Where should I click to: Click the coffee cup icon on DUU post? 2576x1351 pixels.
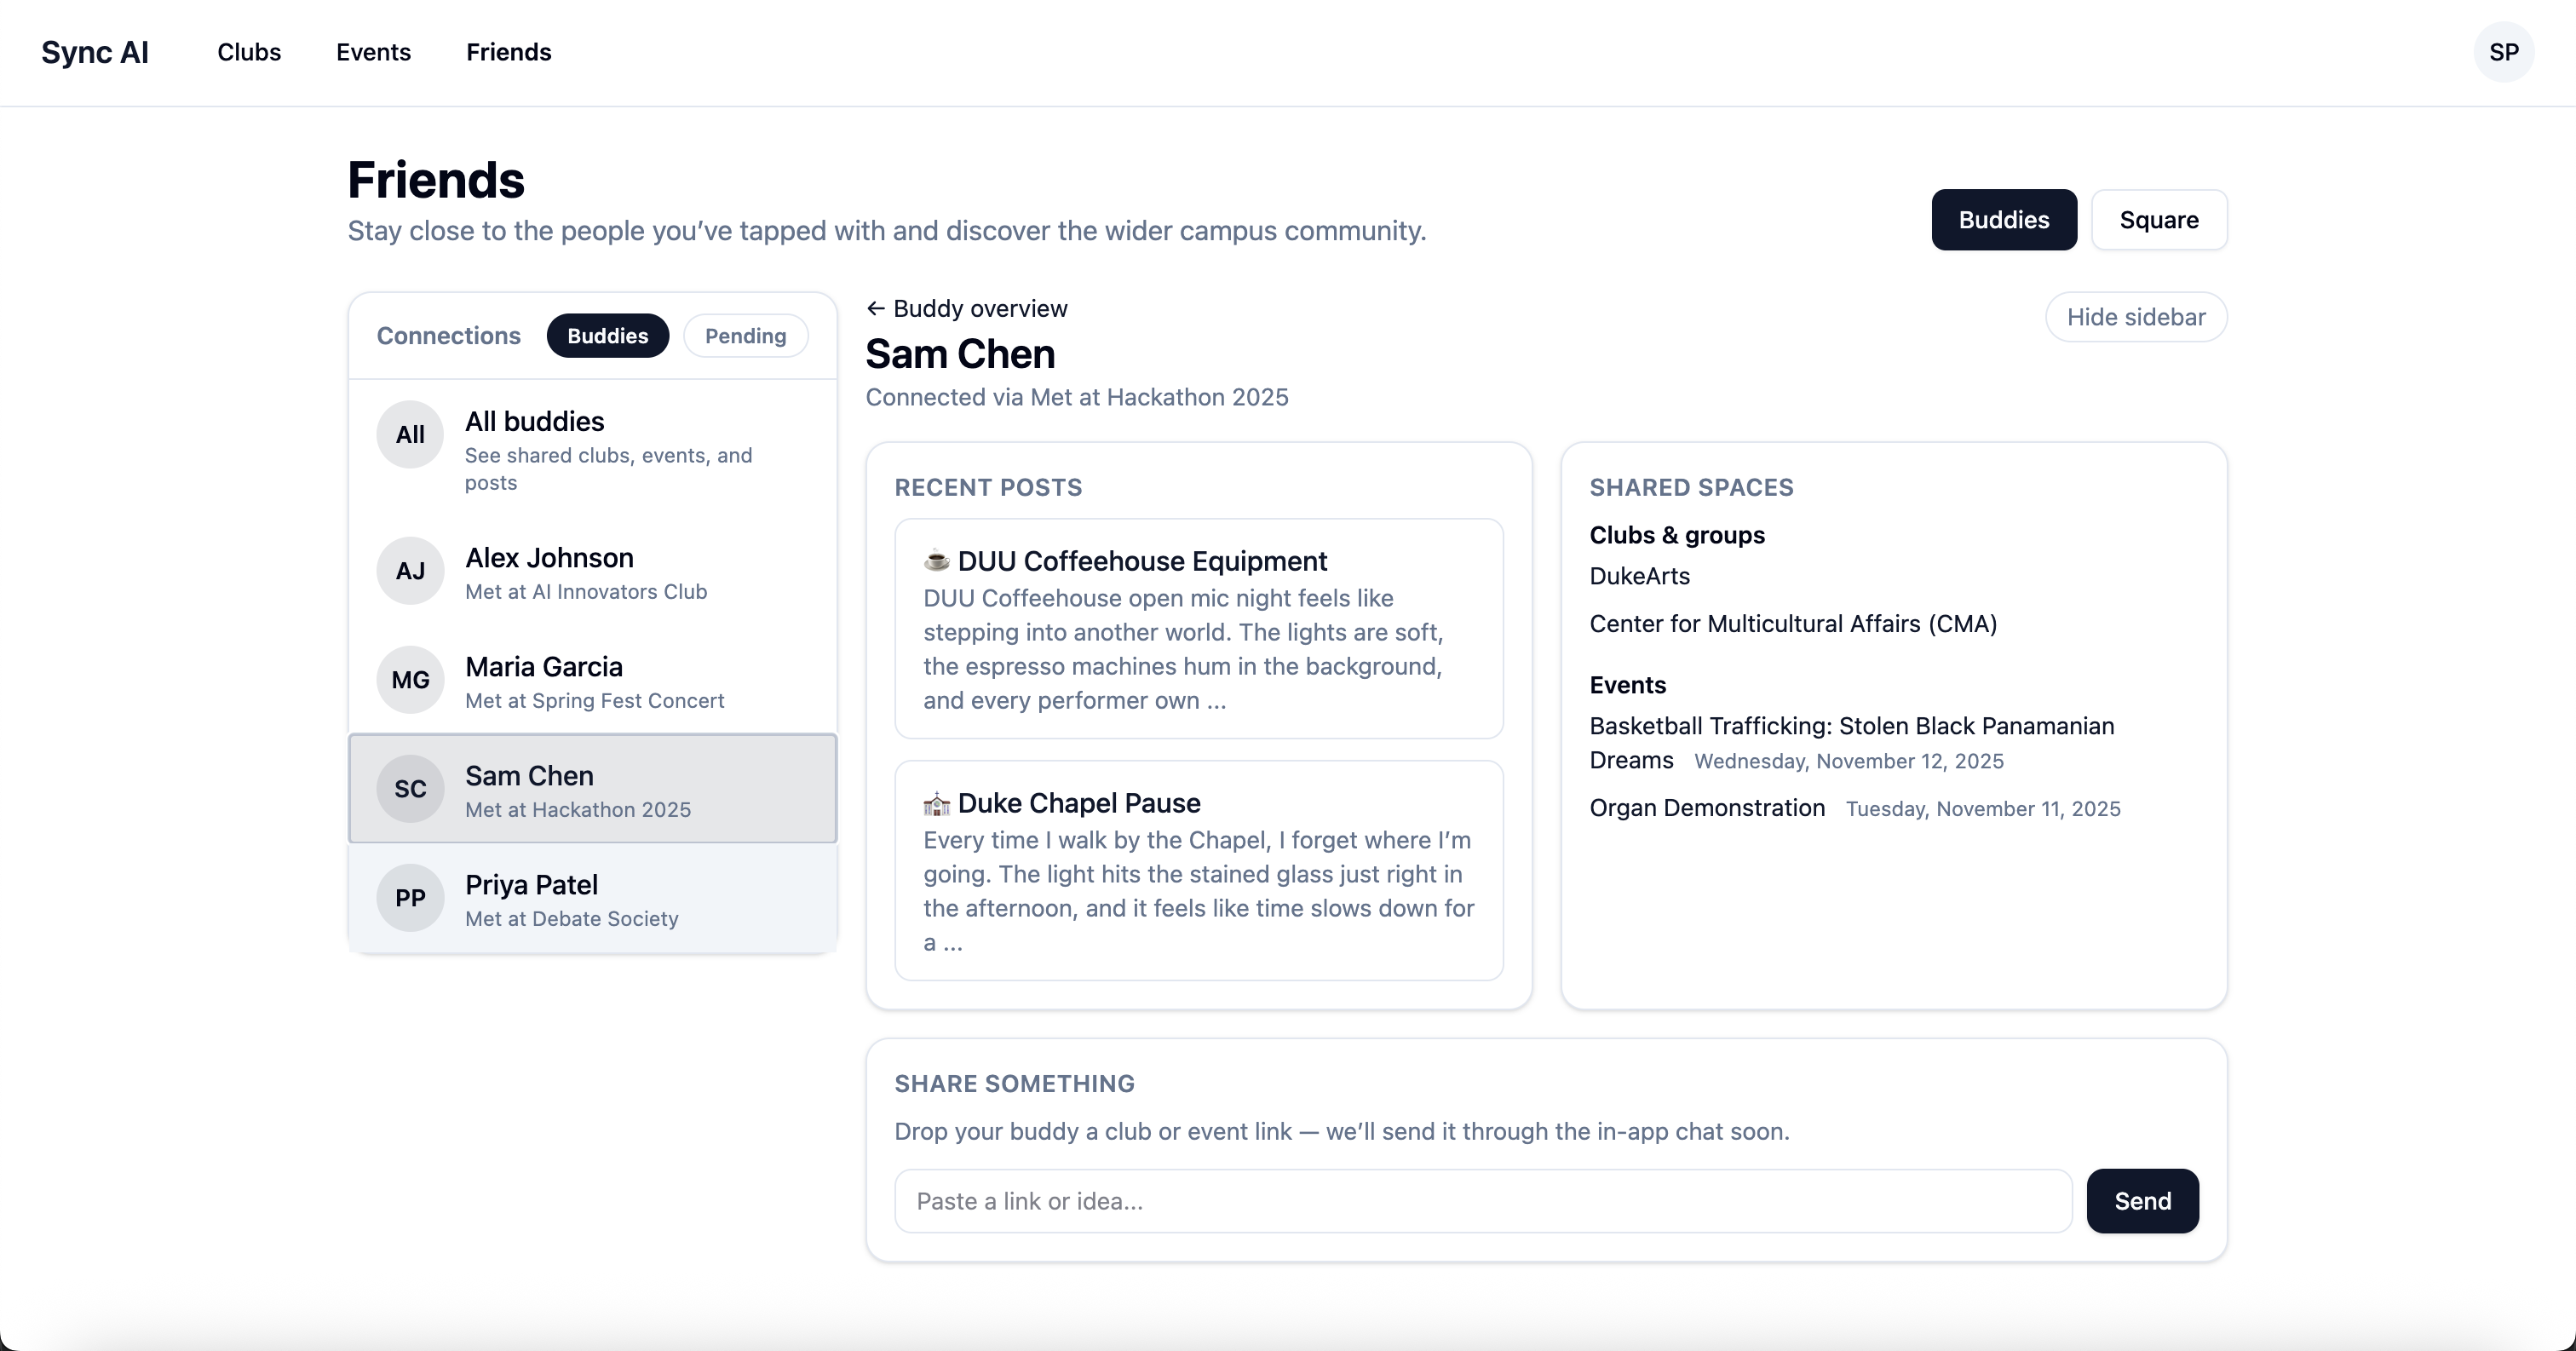click(x=936, y=561)
